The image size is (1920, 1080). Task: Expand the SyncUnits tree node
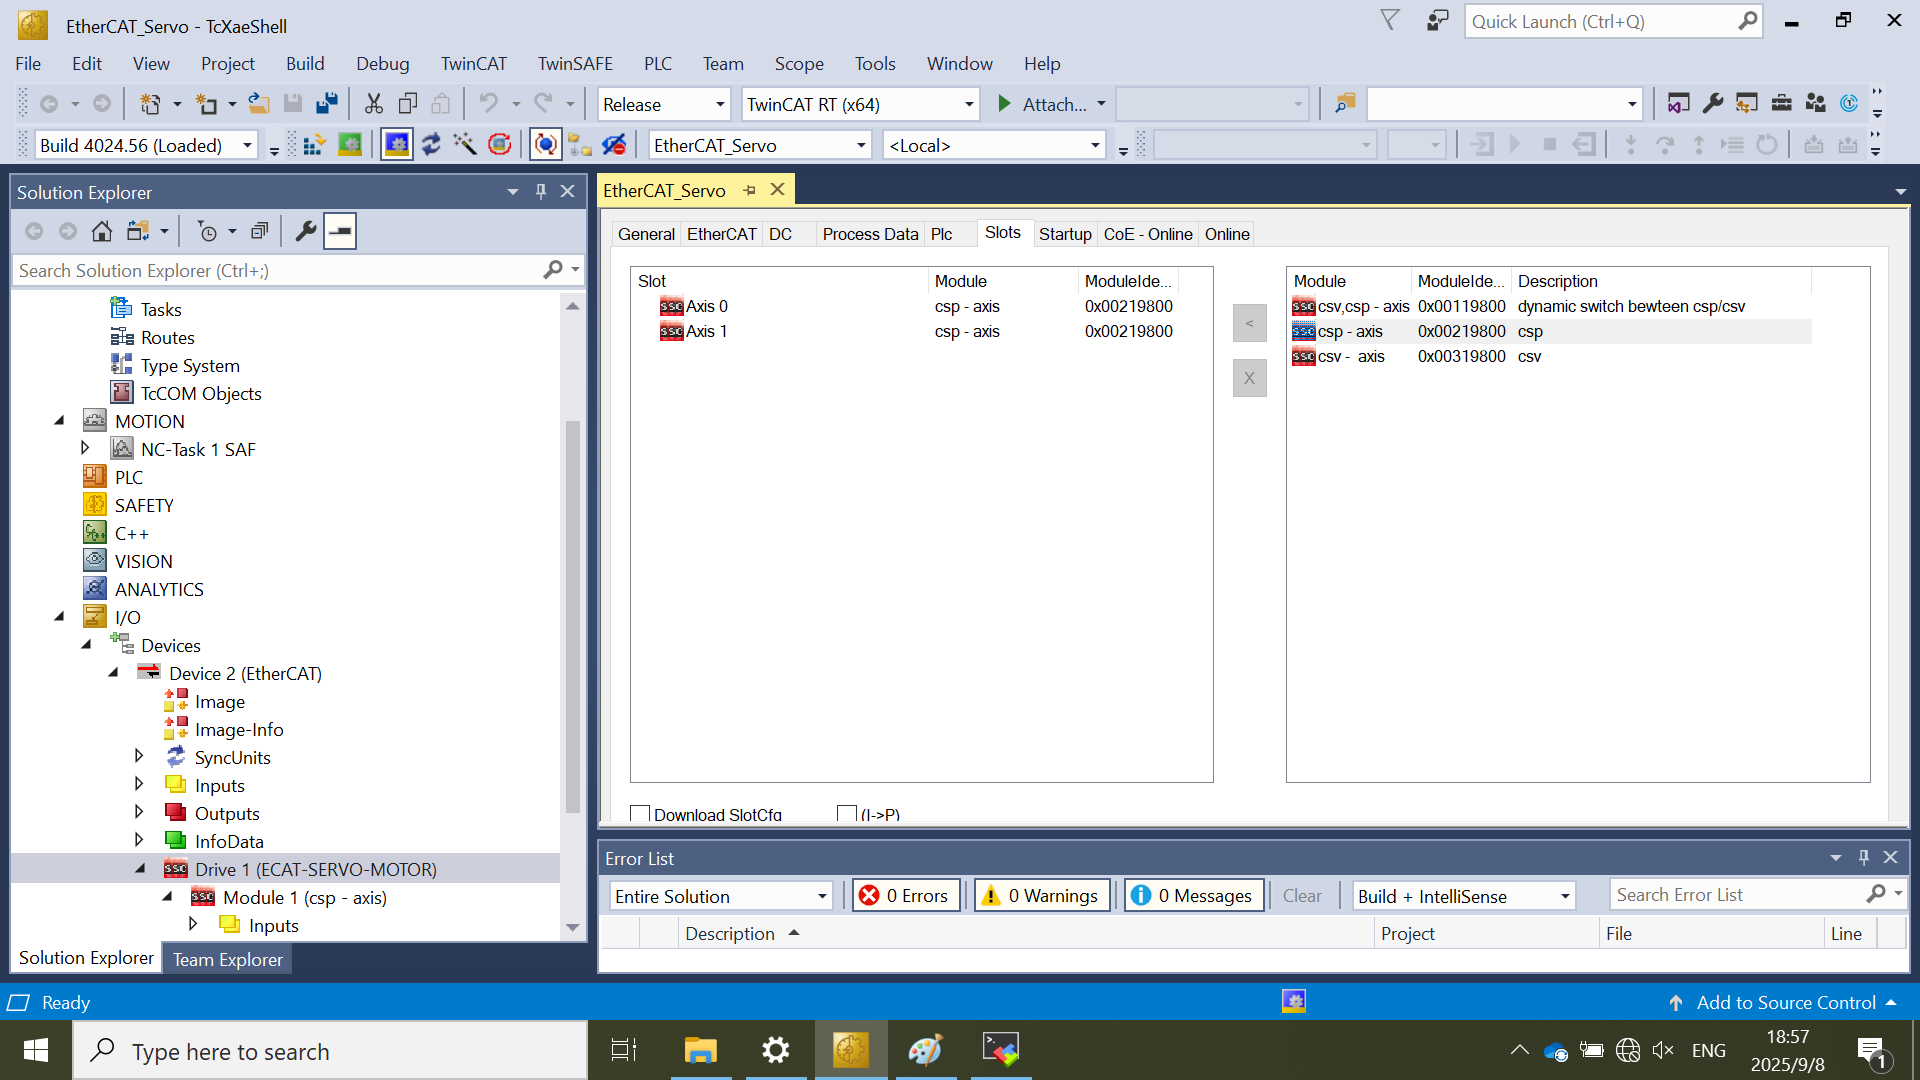tap(139, 757)
